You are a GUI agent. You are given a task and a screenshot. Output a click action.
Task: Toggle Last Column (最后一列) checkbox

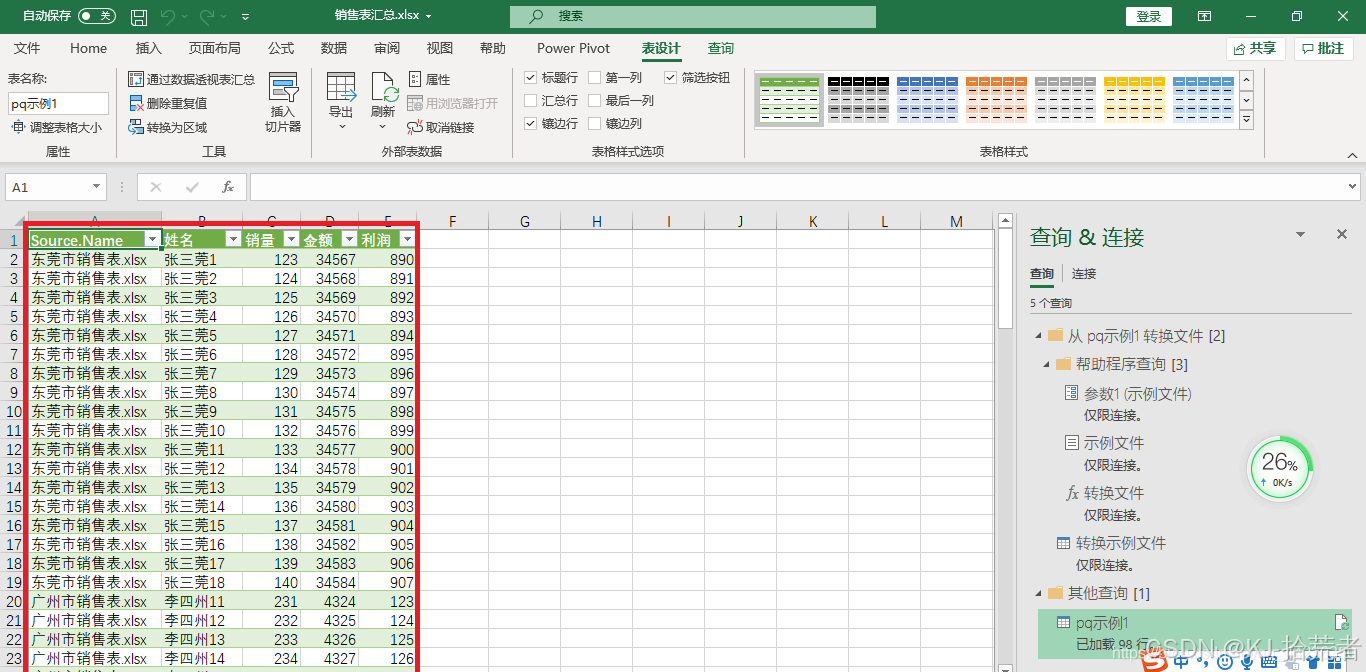point(595,100)
